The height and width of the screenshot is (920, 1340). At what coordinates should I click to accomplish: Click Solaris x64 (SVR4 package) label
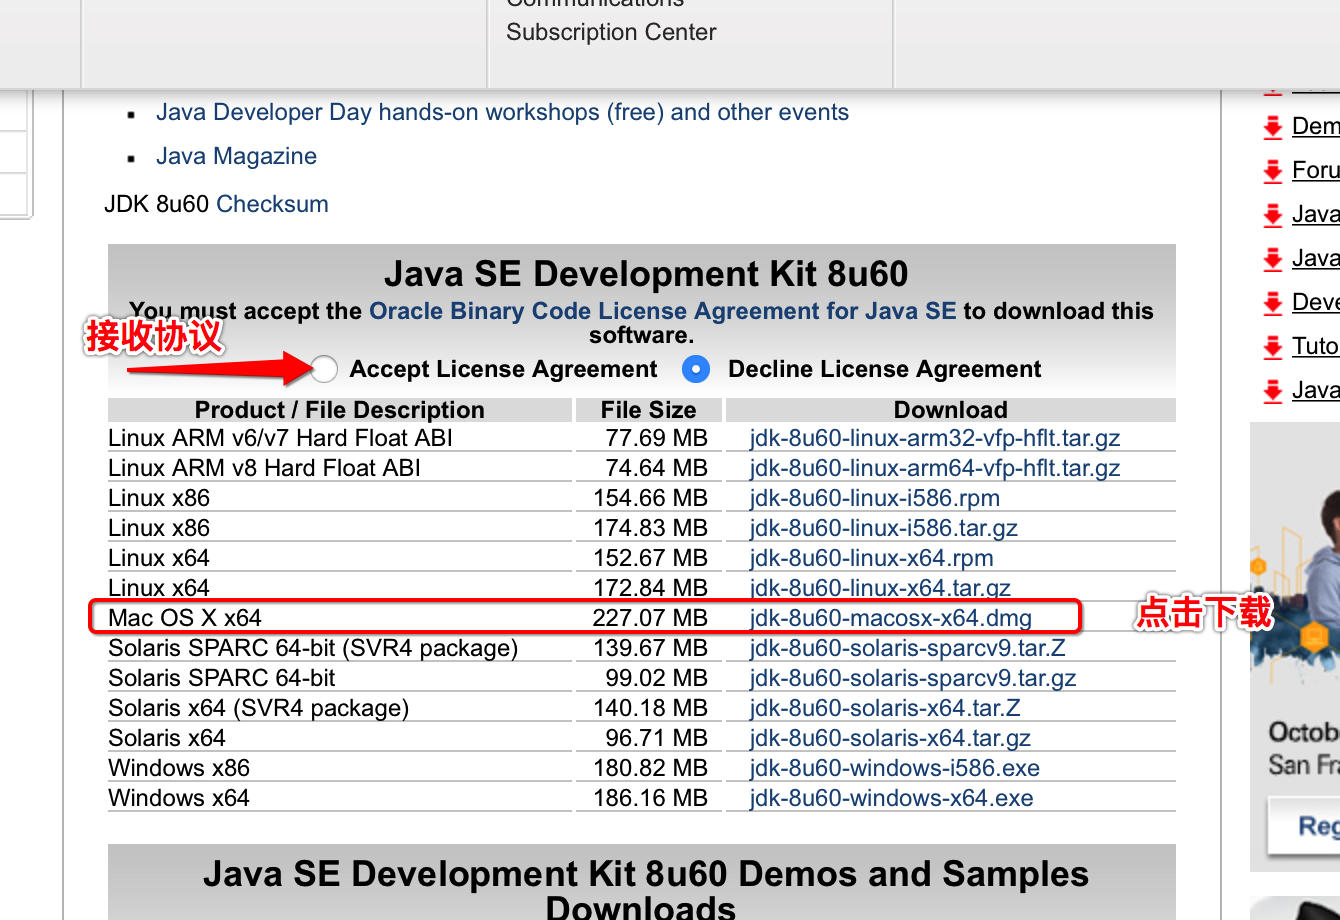pos(259,708)
